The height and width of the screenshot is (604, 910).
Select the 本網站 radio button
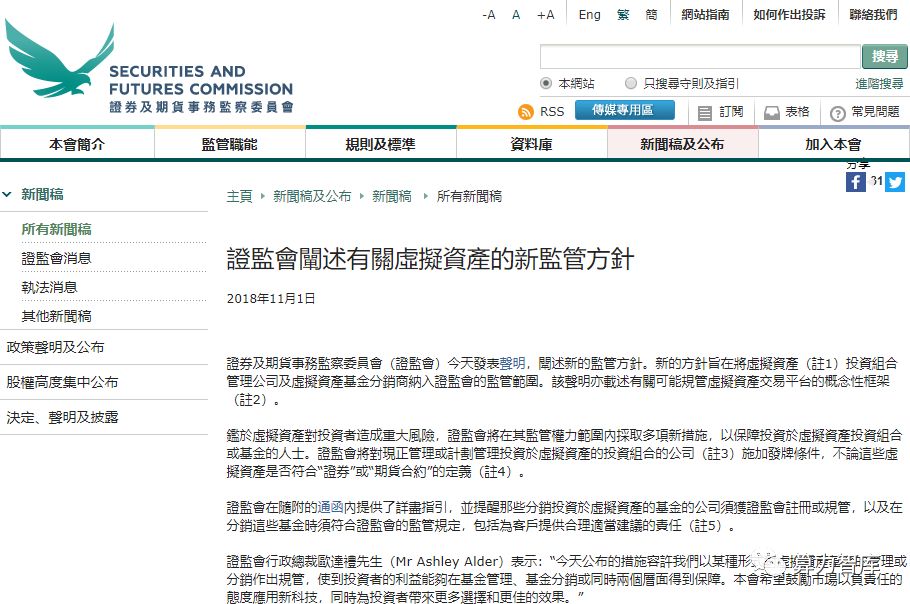pos(546,83)
